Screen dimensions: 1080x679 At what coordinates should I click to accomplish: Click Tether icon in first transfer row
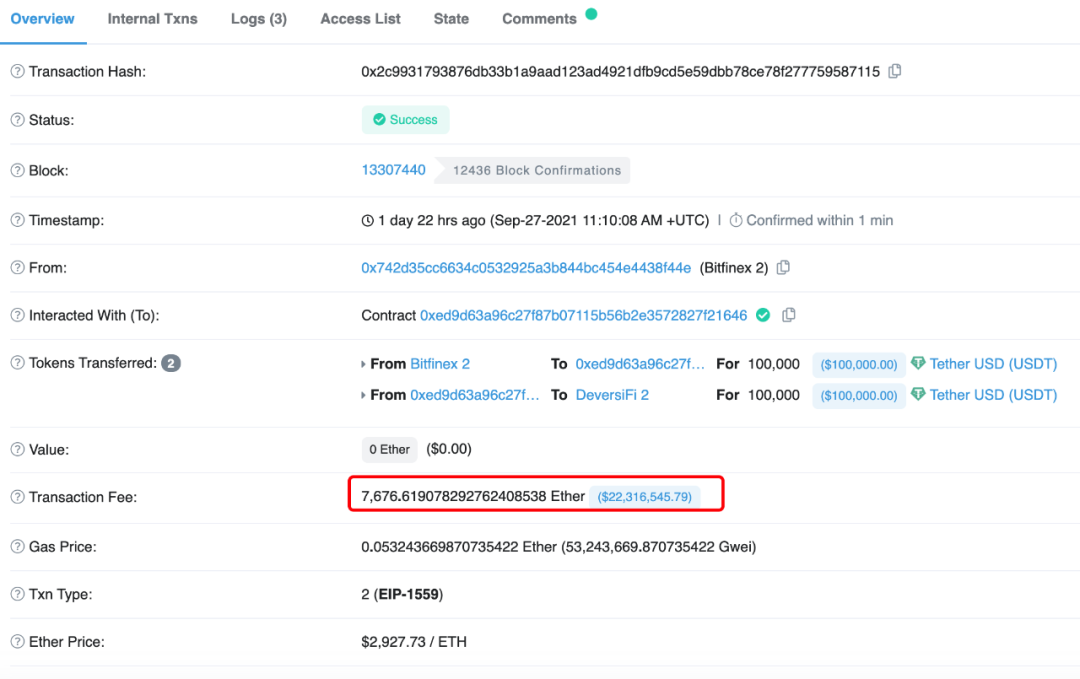(x=917, y=363)
